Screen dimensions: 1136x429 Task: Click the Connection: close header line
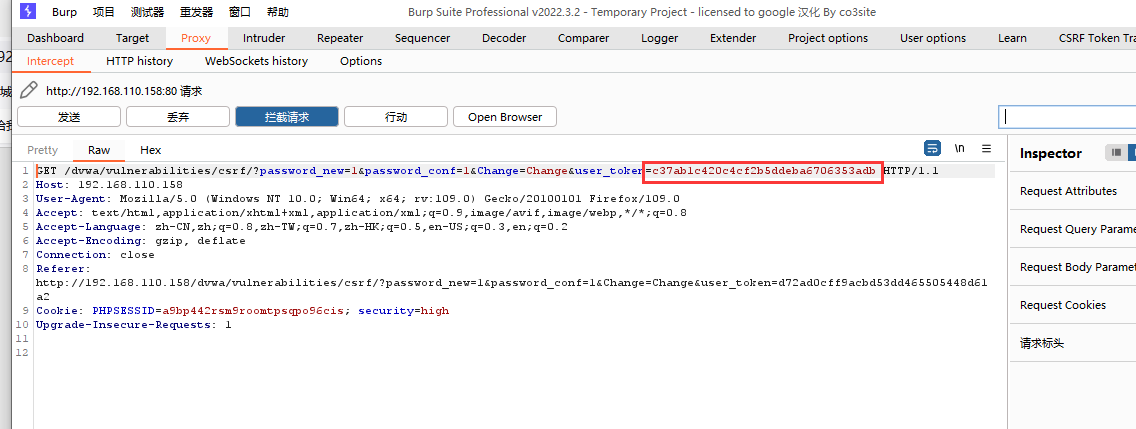pos(95,254)
